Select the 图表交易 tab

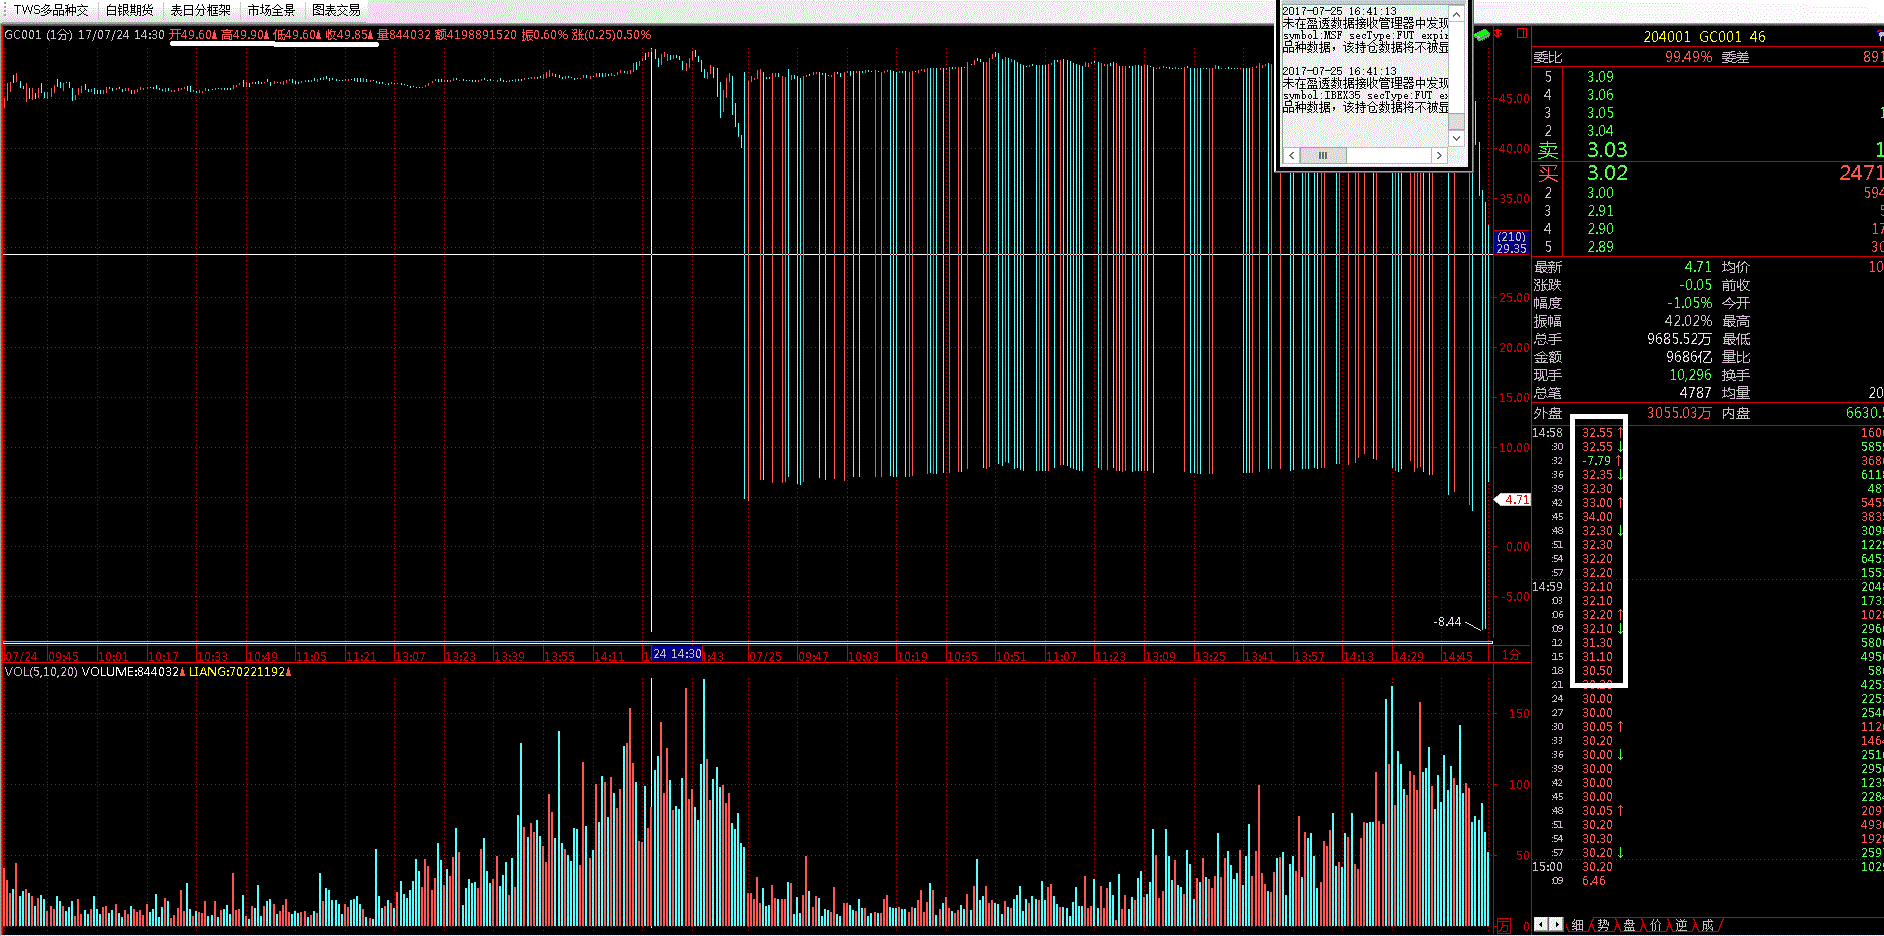(x=336, y=10)
